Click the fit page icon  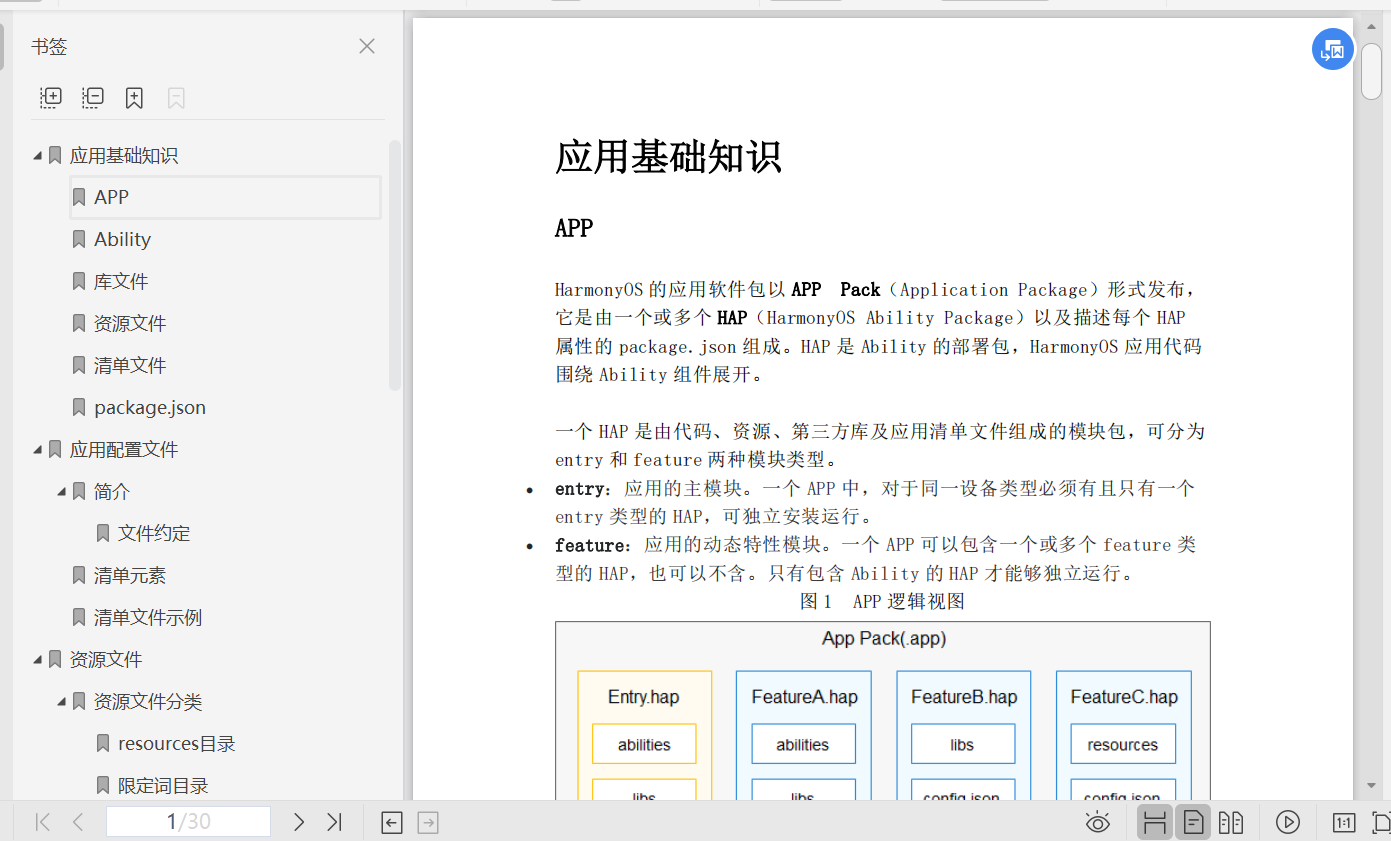click(x=1381, y=823)
